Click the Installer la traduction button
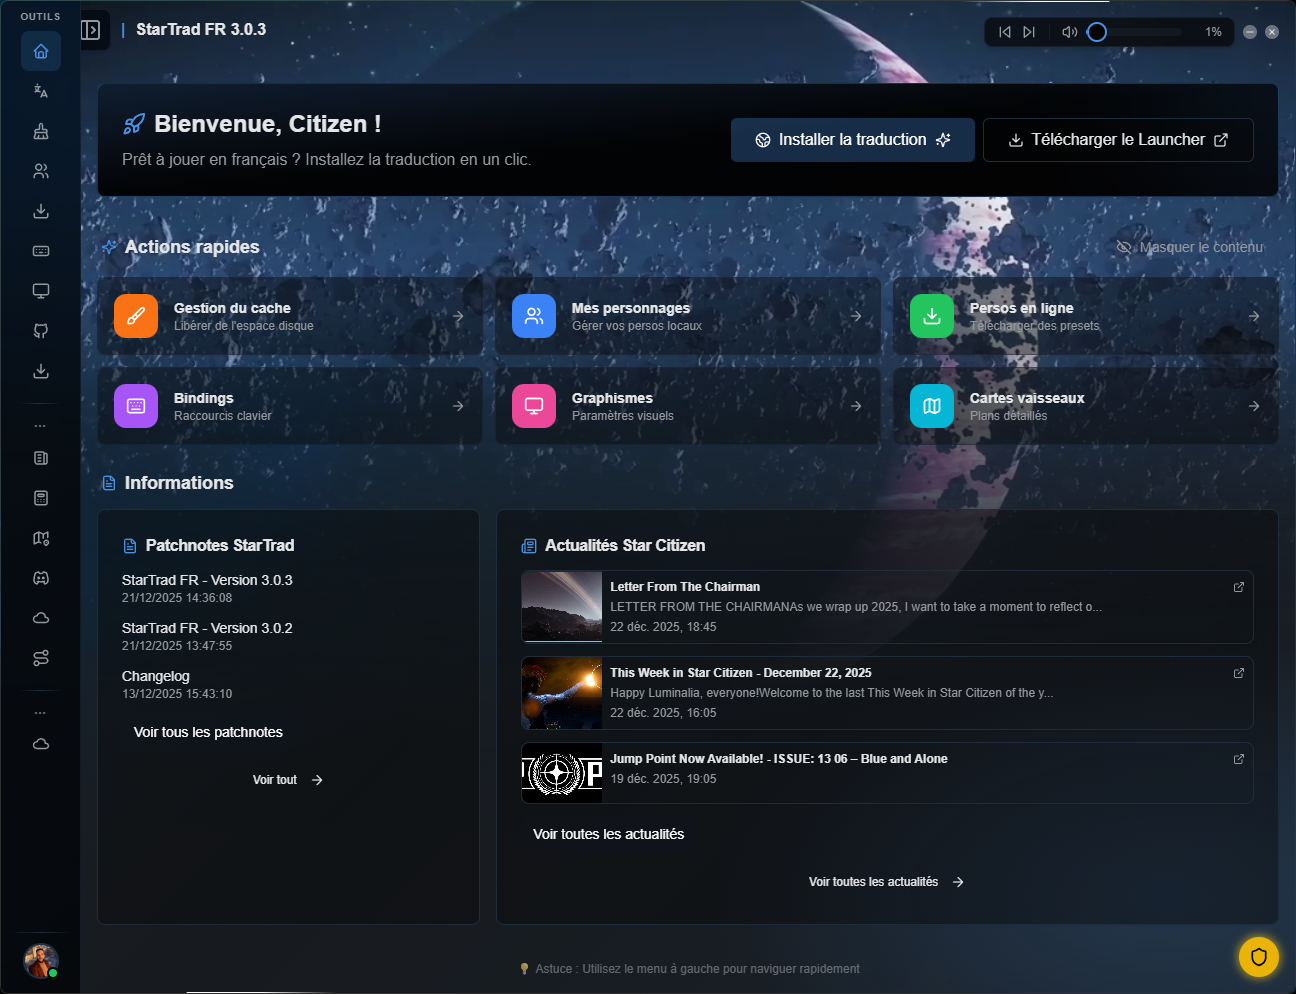1296x994 pixels. click(x=852, y=140)
